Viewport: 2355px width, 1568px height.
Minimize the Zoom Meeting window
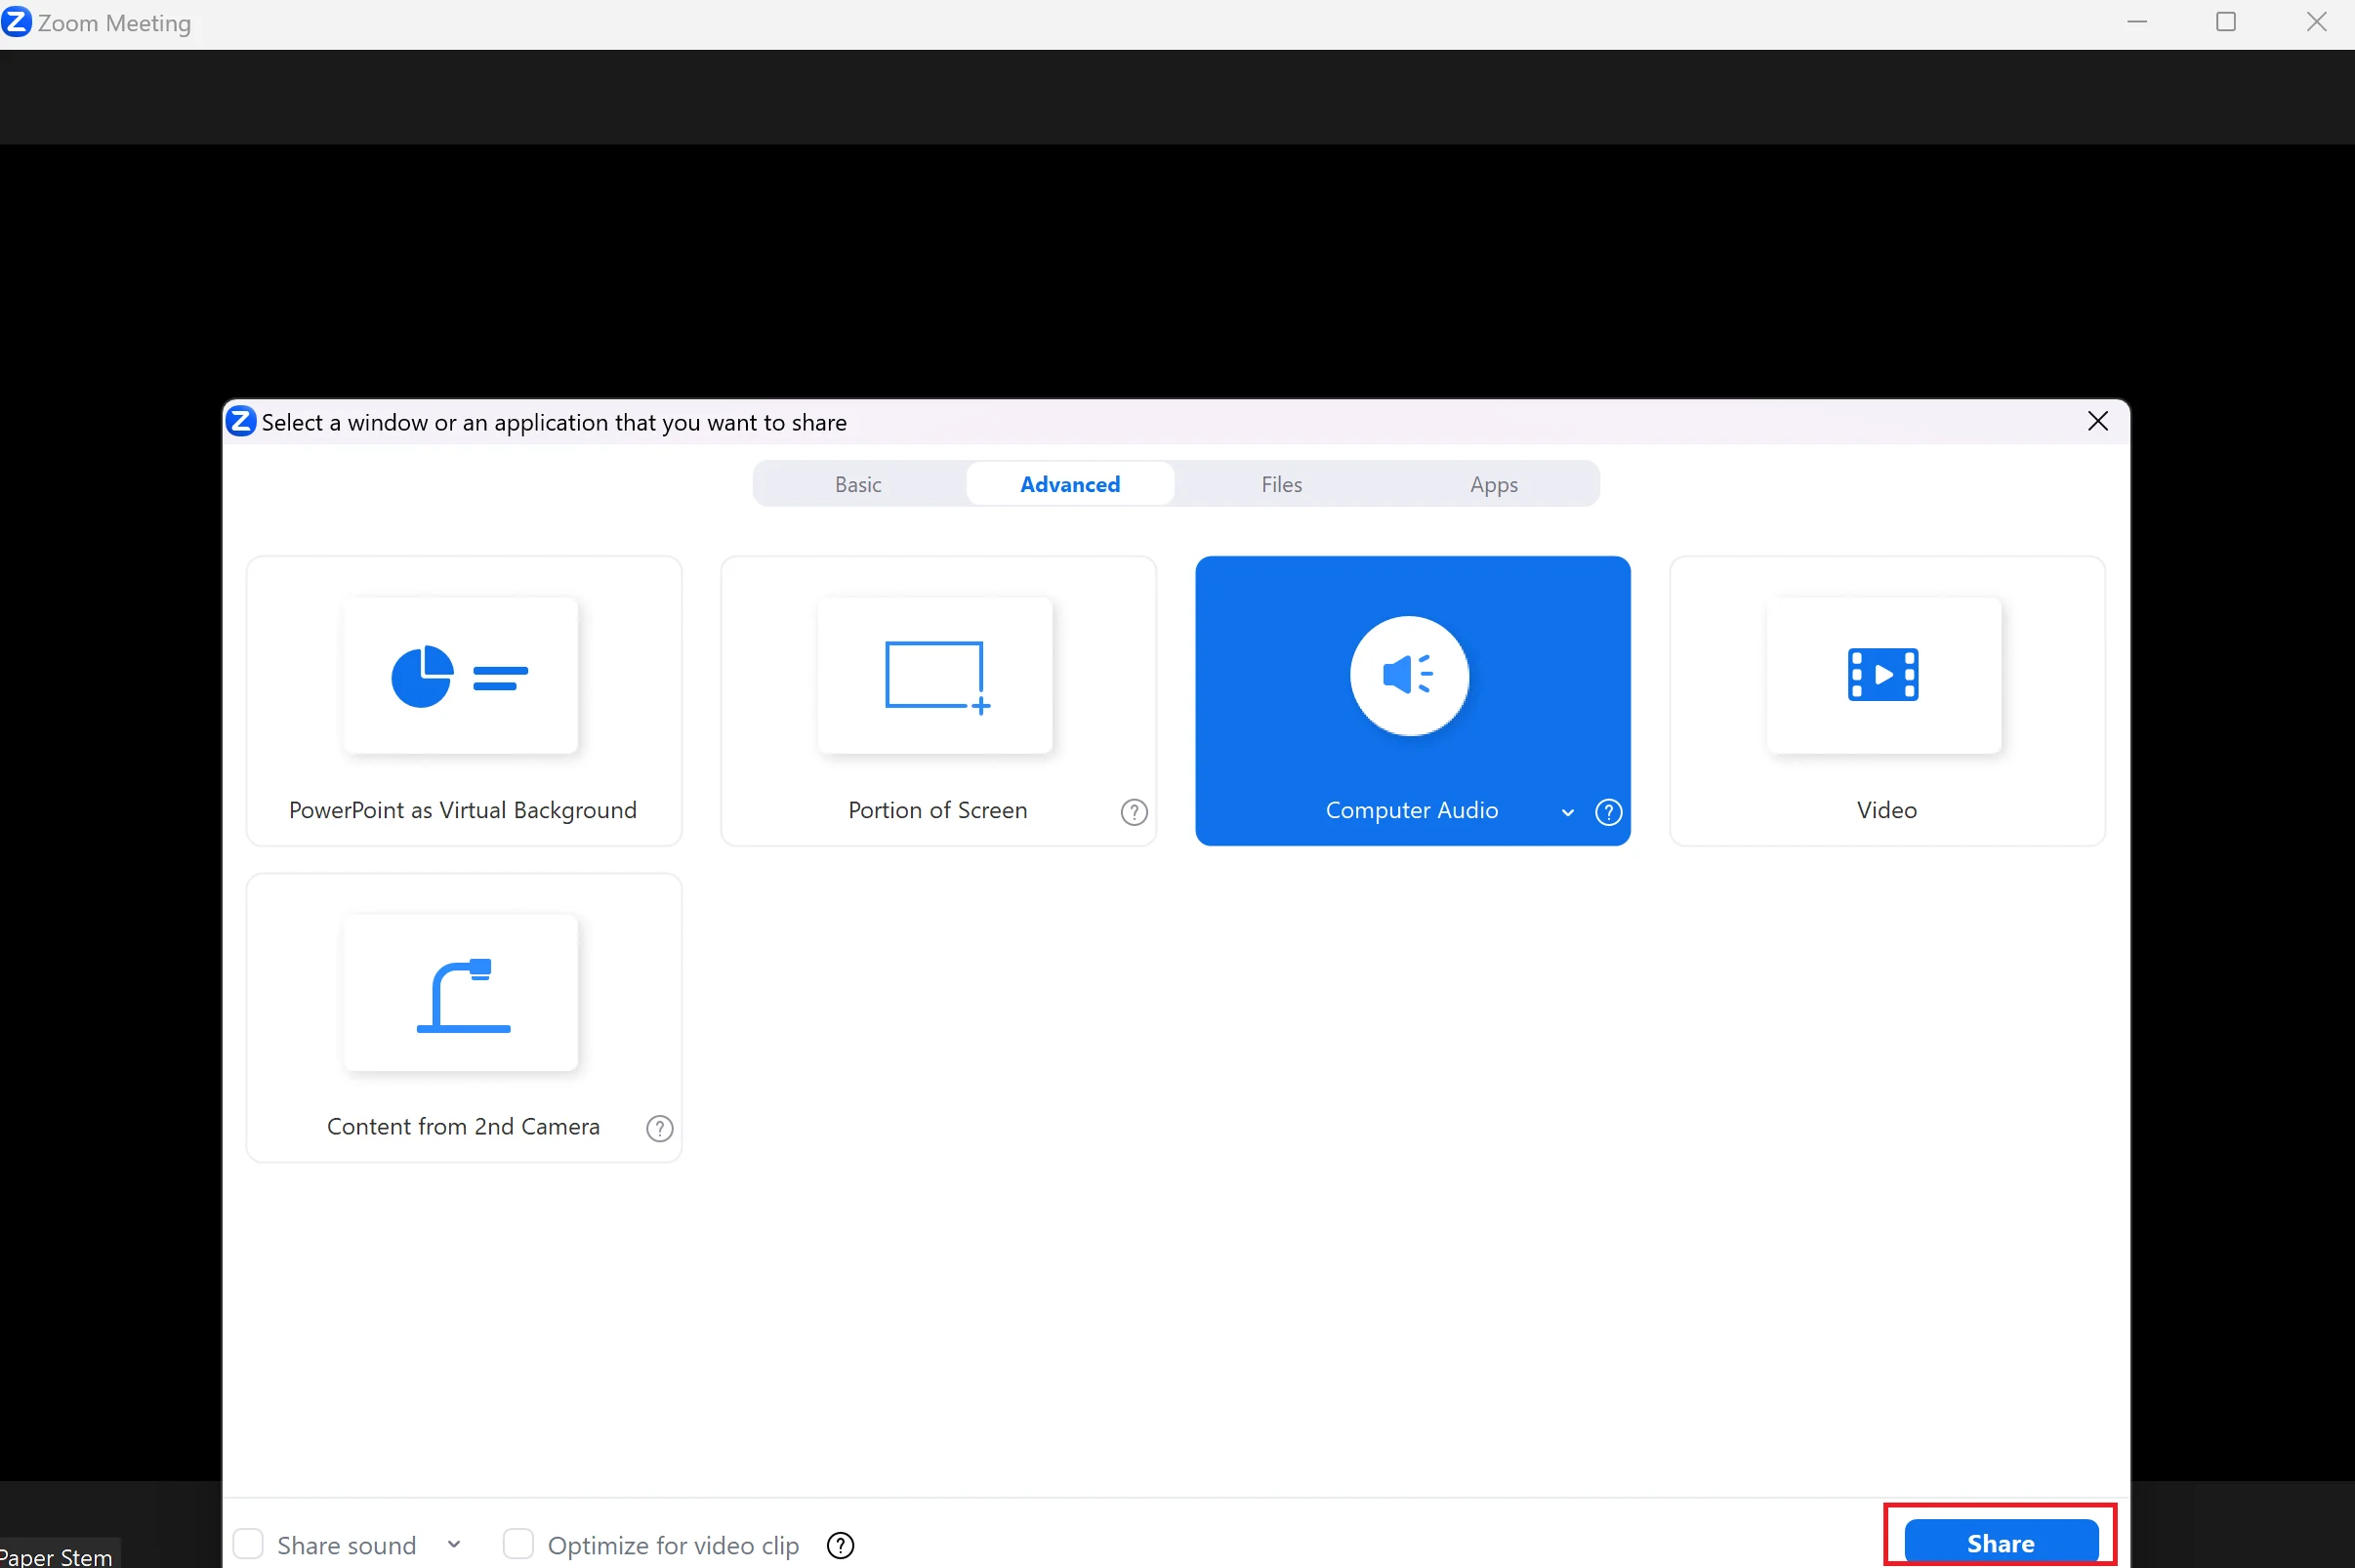tap(2137, 22)
